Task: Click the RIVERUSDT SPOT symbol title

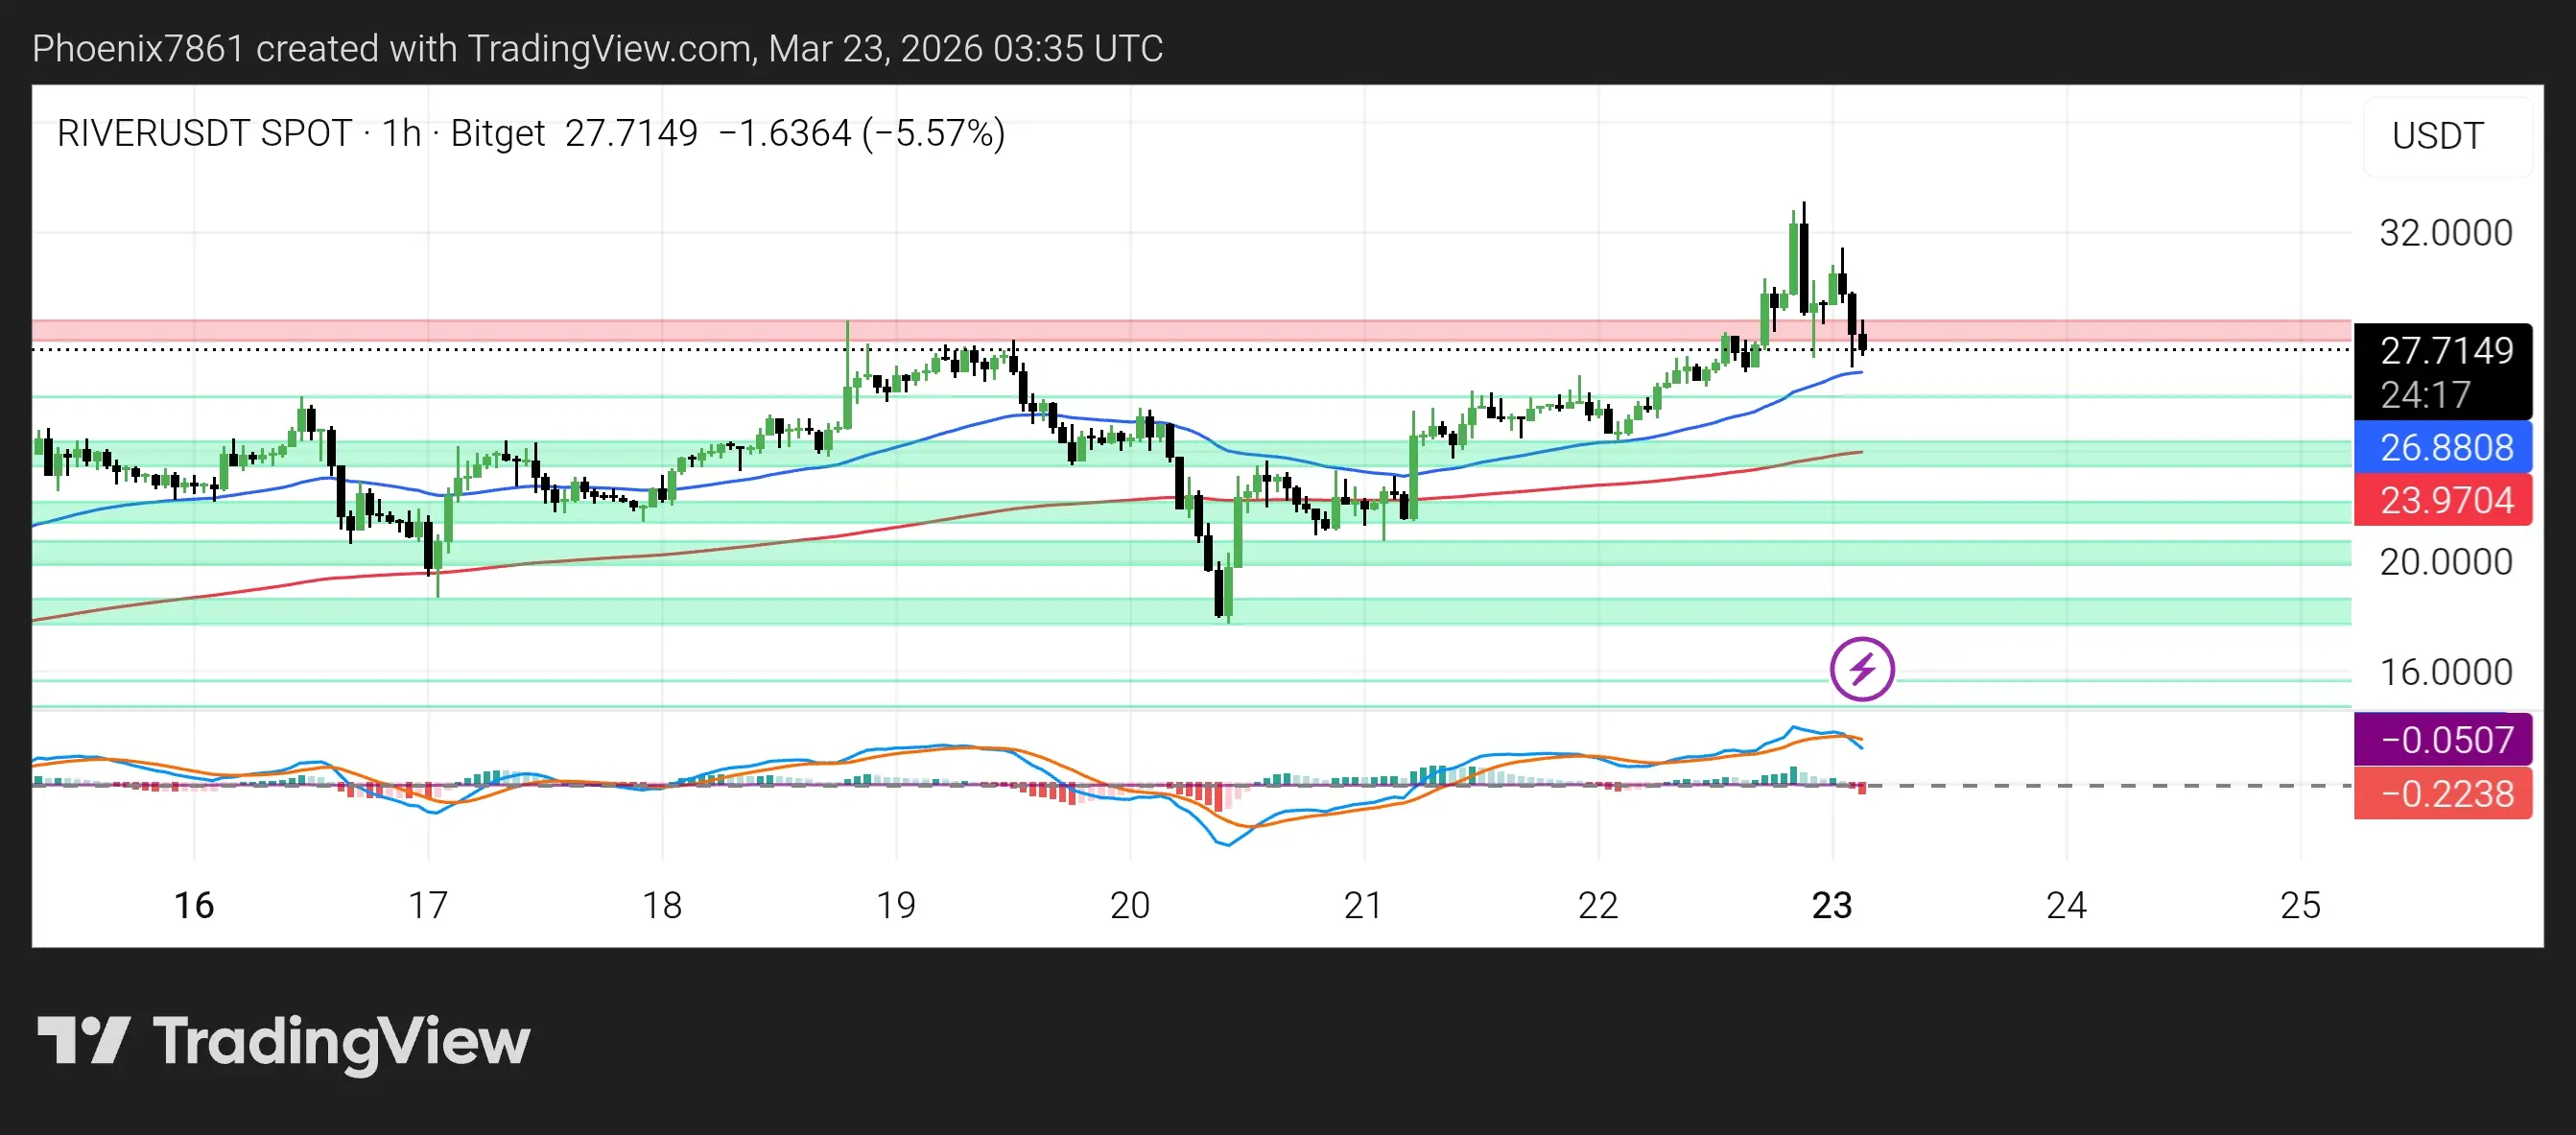Action: 204,133
